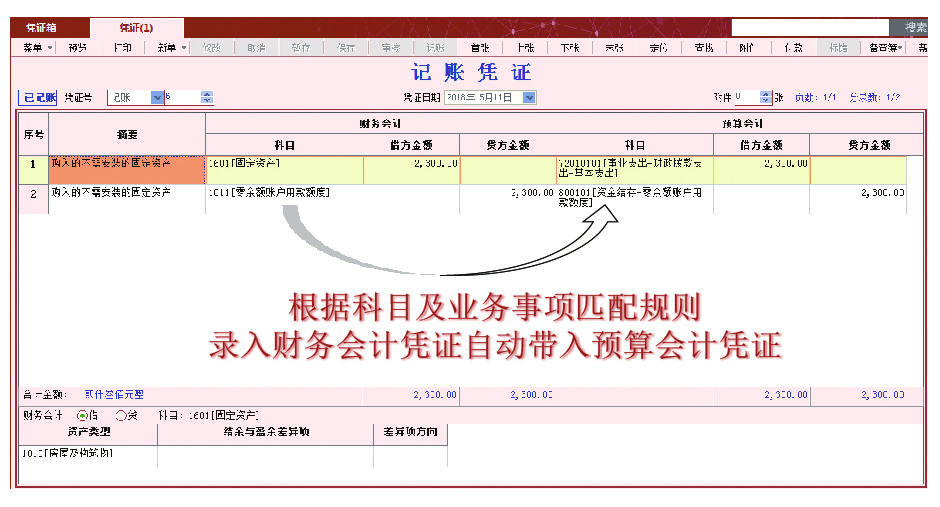Screen dimensions: 940x507
Task: Switch to the 凭证箱 tab
Action: (x=40, y=27)
